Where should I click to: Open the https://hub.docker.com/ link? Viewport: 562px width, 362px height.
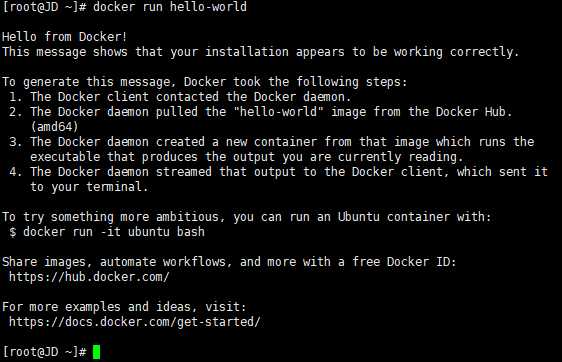pyautogui.click(x=89, y=277)
